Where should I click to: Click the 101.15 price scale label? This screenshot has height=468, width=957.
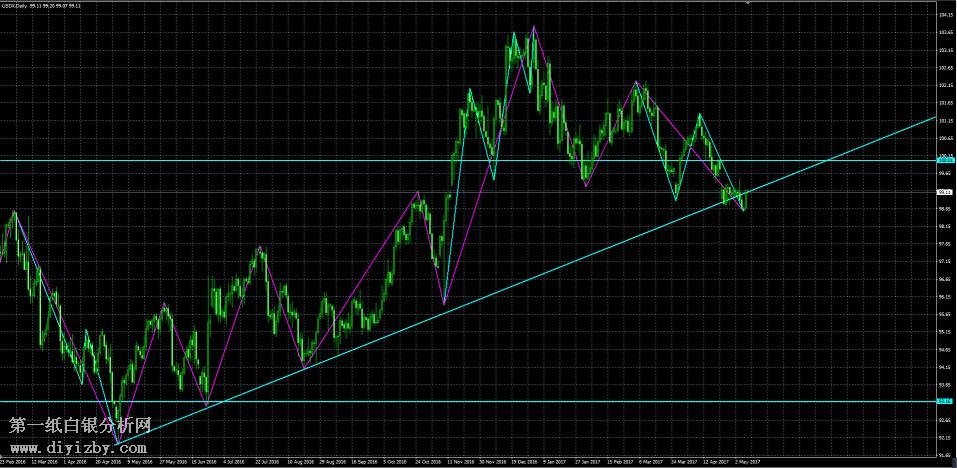coord(947,121)
